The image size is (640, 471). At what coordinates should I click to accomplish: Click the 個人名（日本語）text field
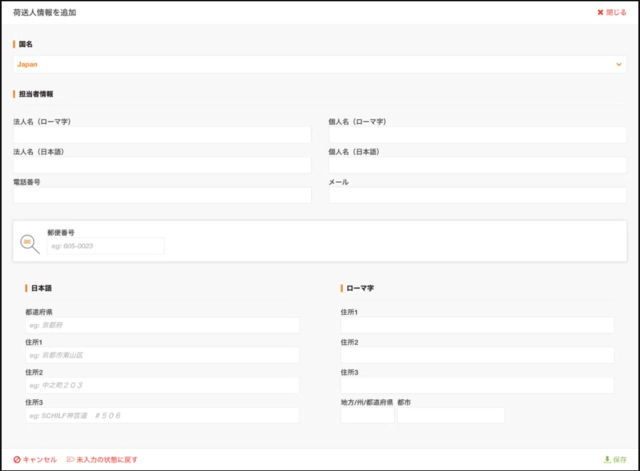pos(477,165)
